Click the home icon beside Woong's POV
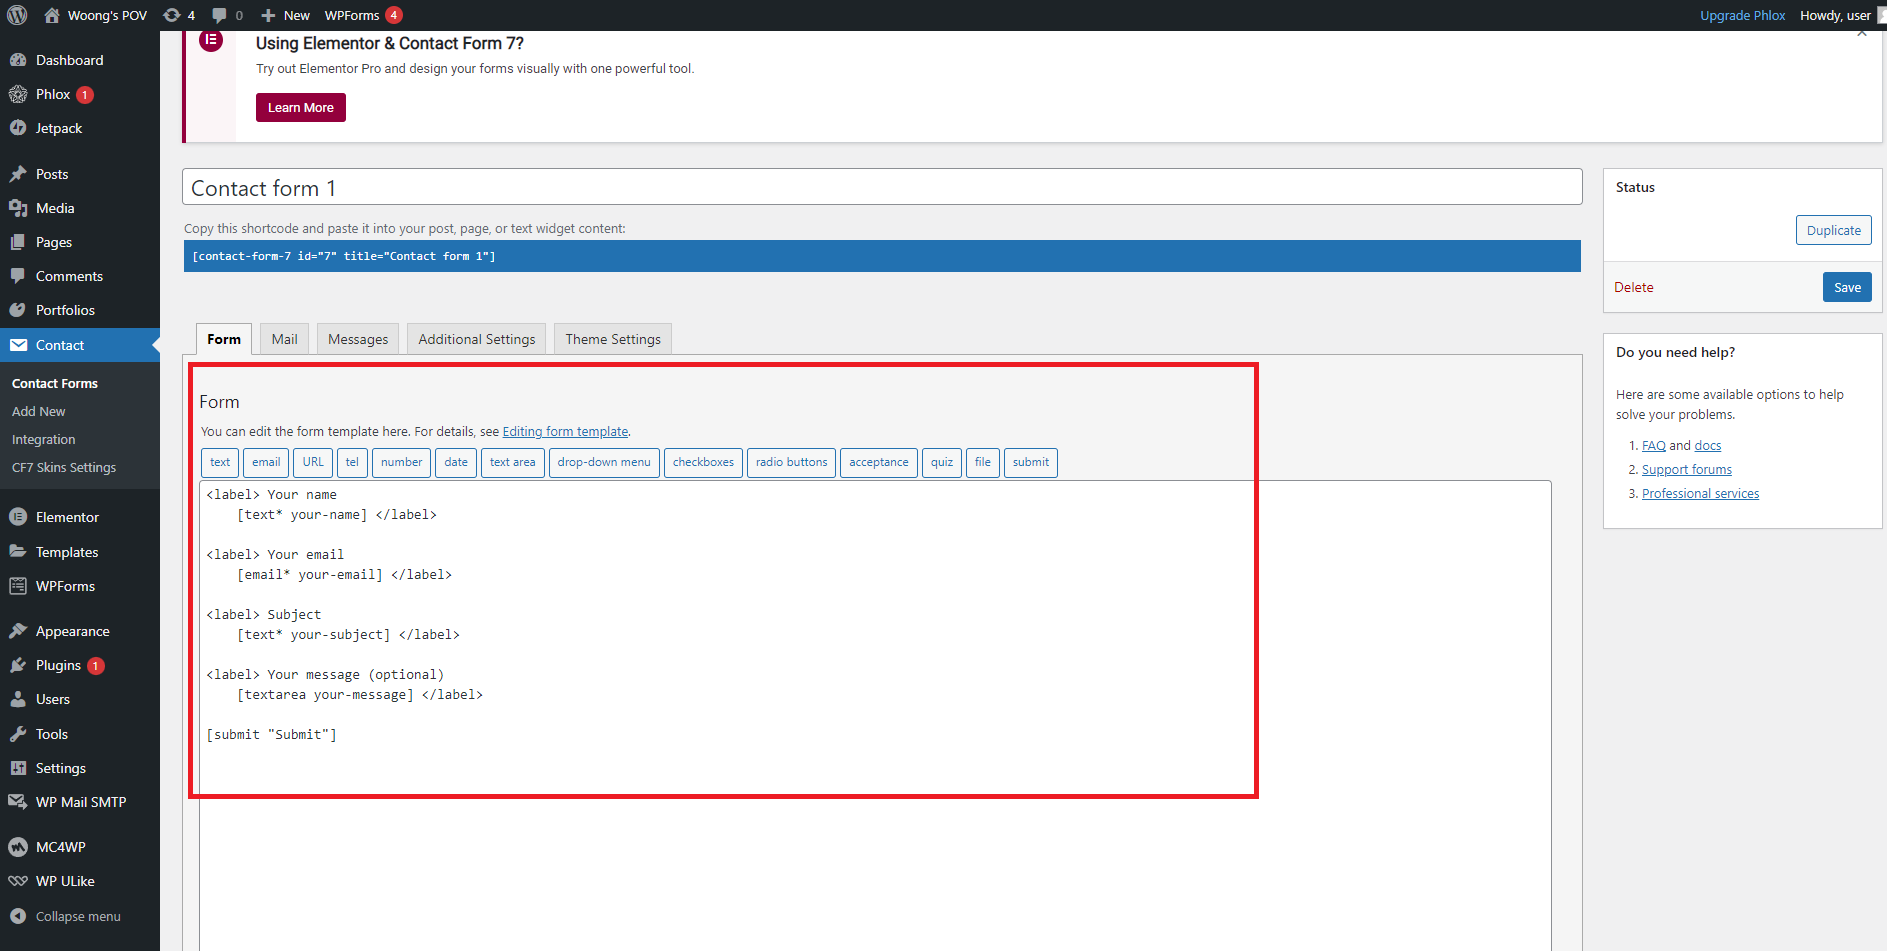Screen dimensions: 1887x951 coord(52,15)
